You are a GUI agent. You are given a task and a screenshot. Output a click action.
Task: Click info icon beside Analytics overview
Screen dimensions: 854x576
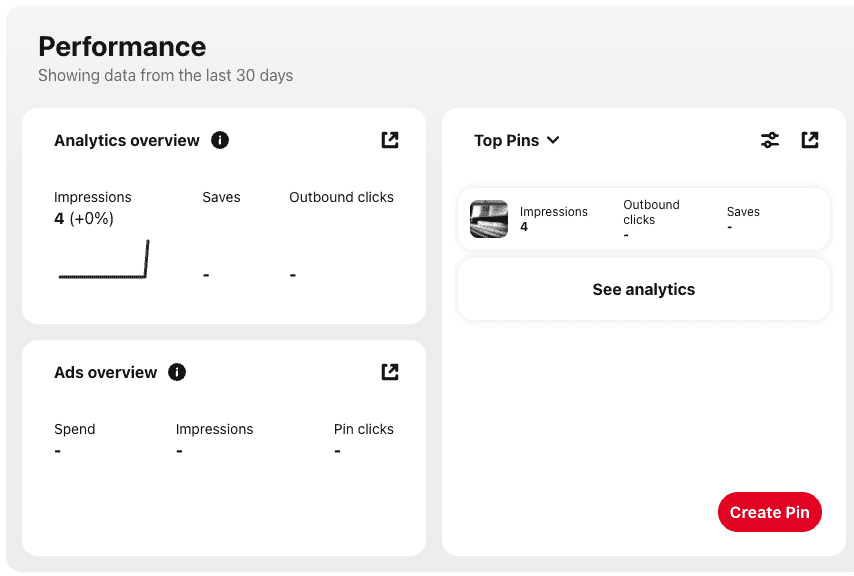(219, 140)
